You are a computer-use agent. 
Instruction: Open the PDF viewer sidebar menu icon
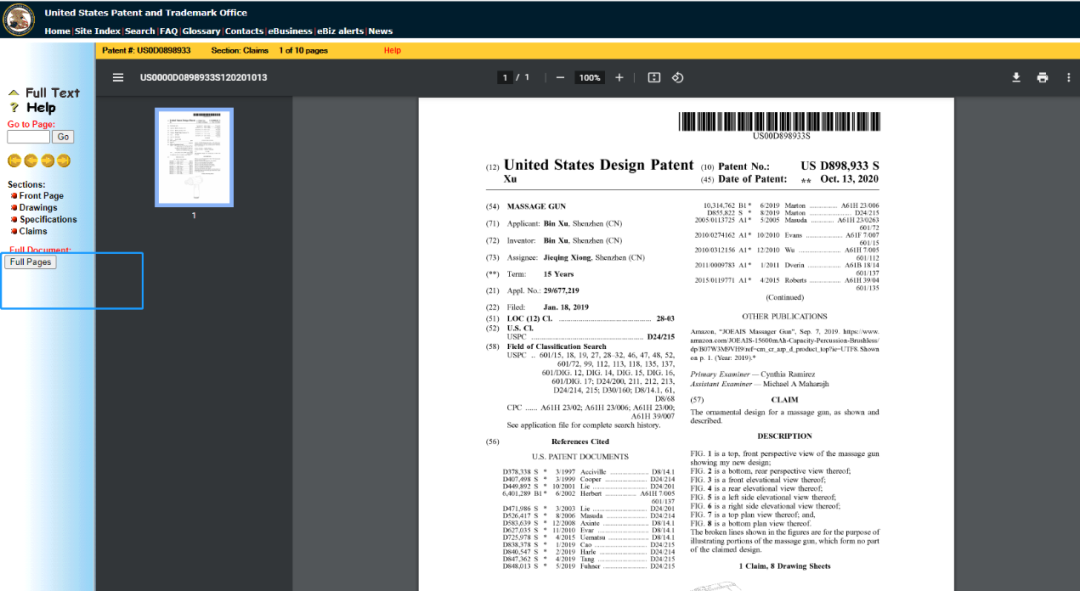[x=118, y=78]
